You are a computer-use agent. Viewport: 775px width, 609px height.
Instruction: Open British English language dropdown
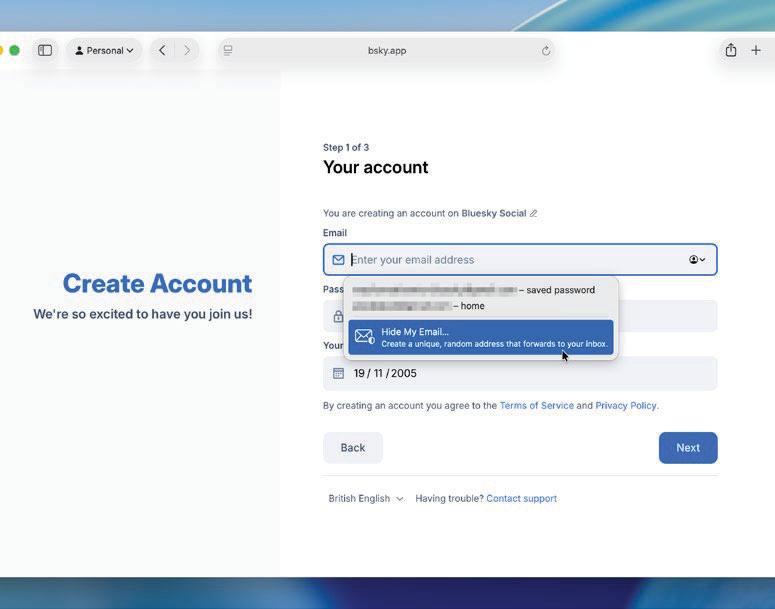point(366,499)
